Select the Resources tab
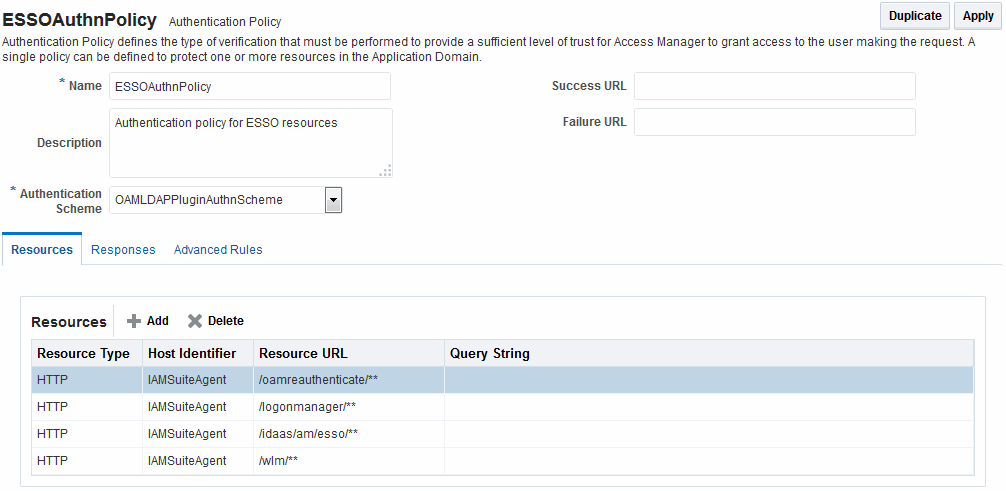The width and height of the screenshot is (1006, 491). point(42,250)
